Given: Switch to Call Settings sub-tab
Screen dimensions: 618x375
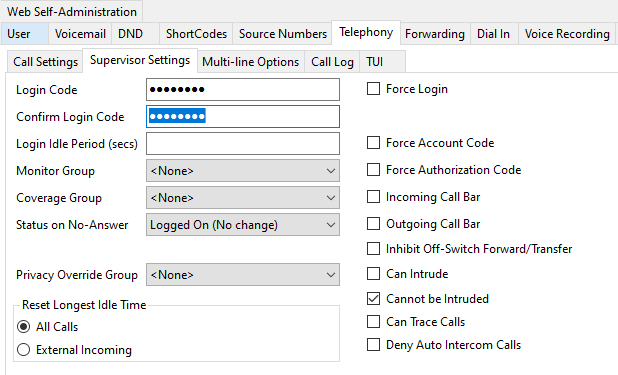Looking at the screenshot, I should 45,62.
